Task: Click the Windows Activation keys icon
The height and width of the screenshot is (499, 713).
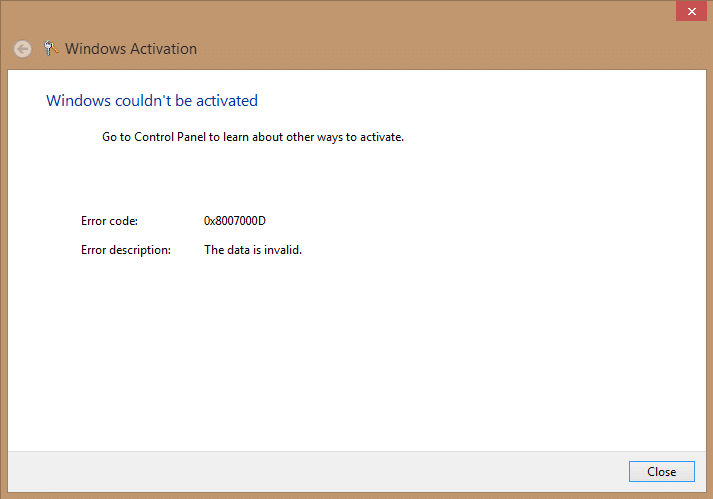Action: [x=50, y=48]
